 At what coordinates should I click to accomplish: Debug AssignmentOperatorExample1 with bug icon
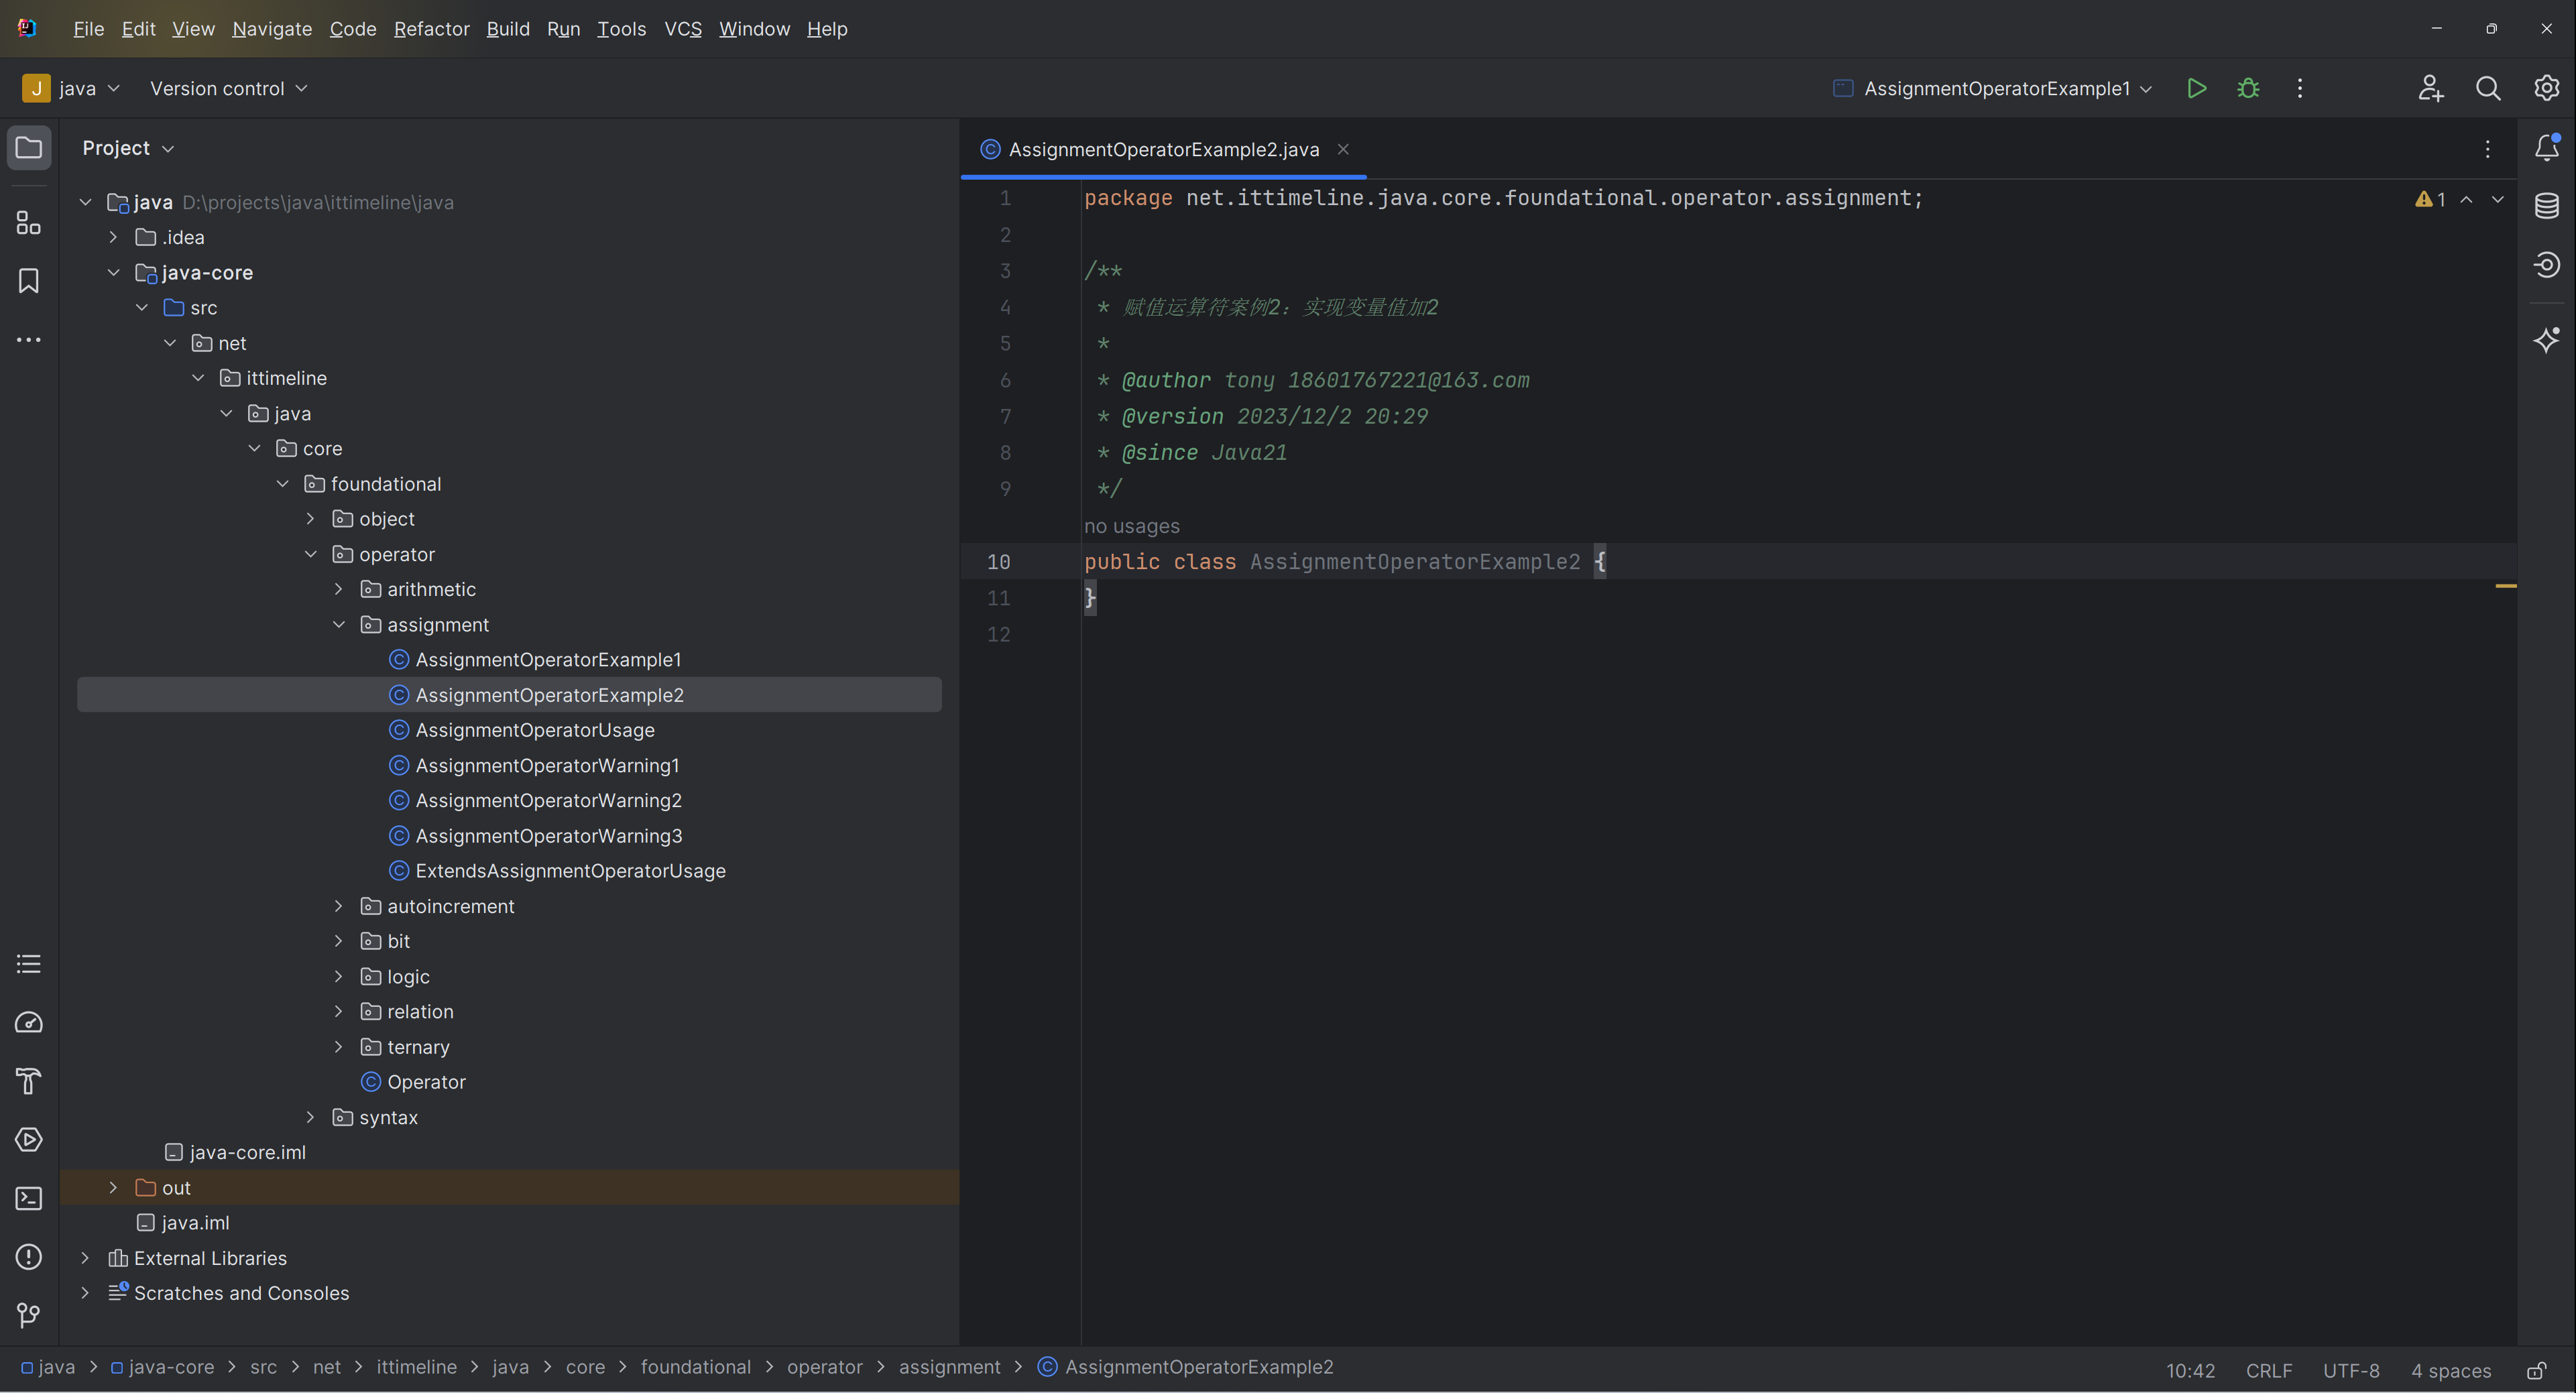pyautogui.click(x=2248, y=88)
